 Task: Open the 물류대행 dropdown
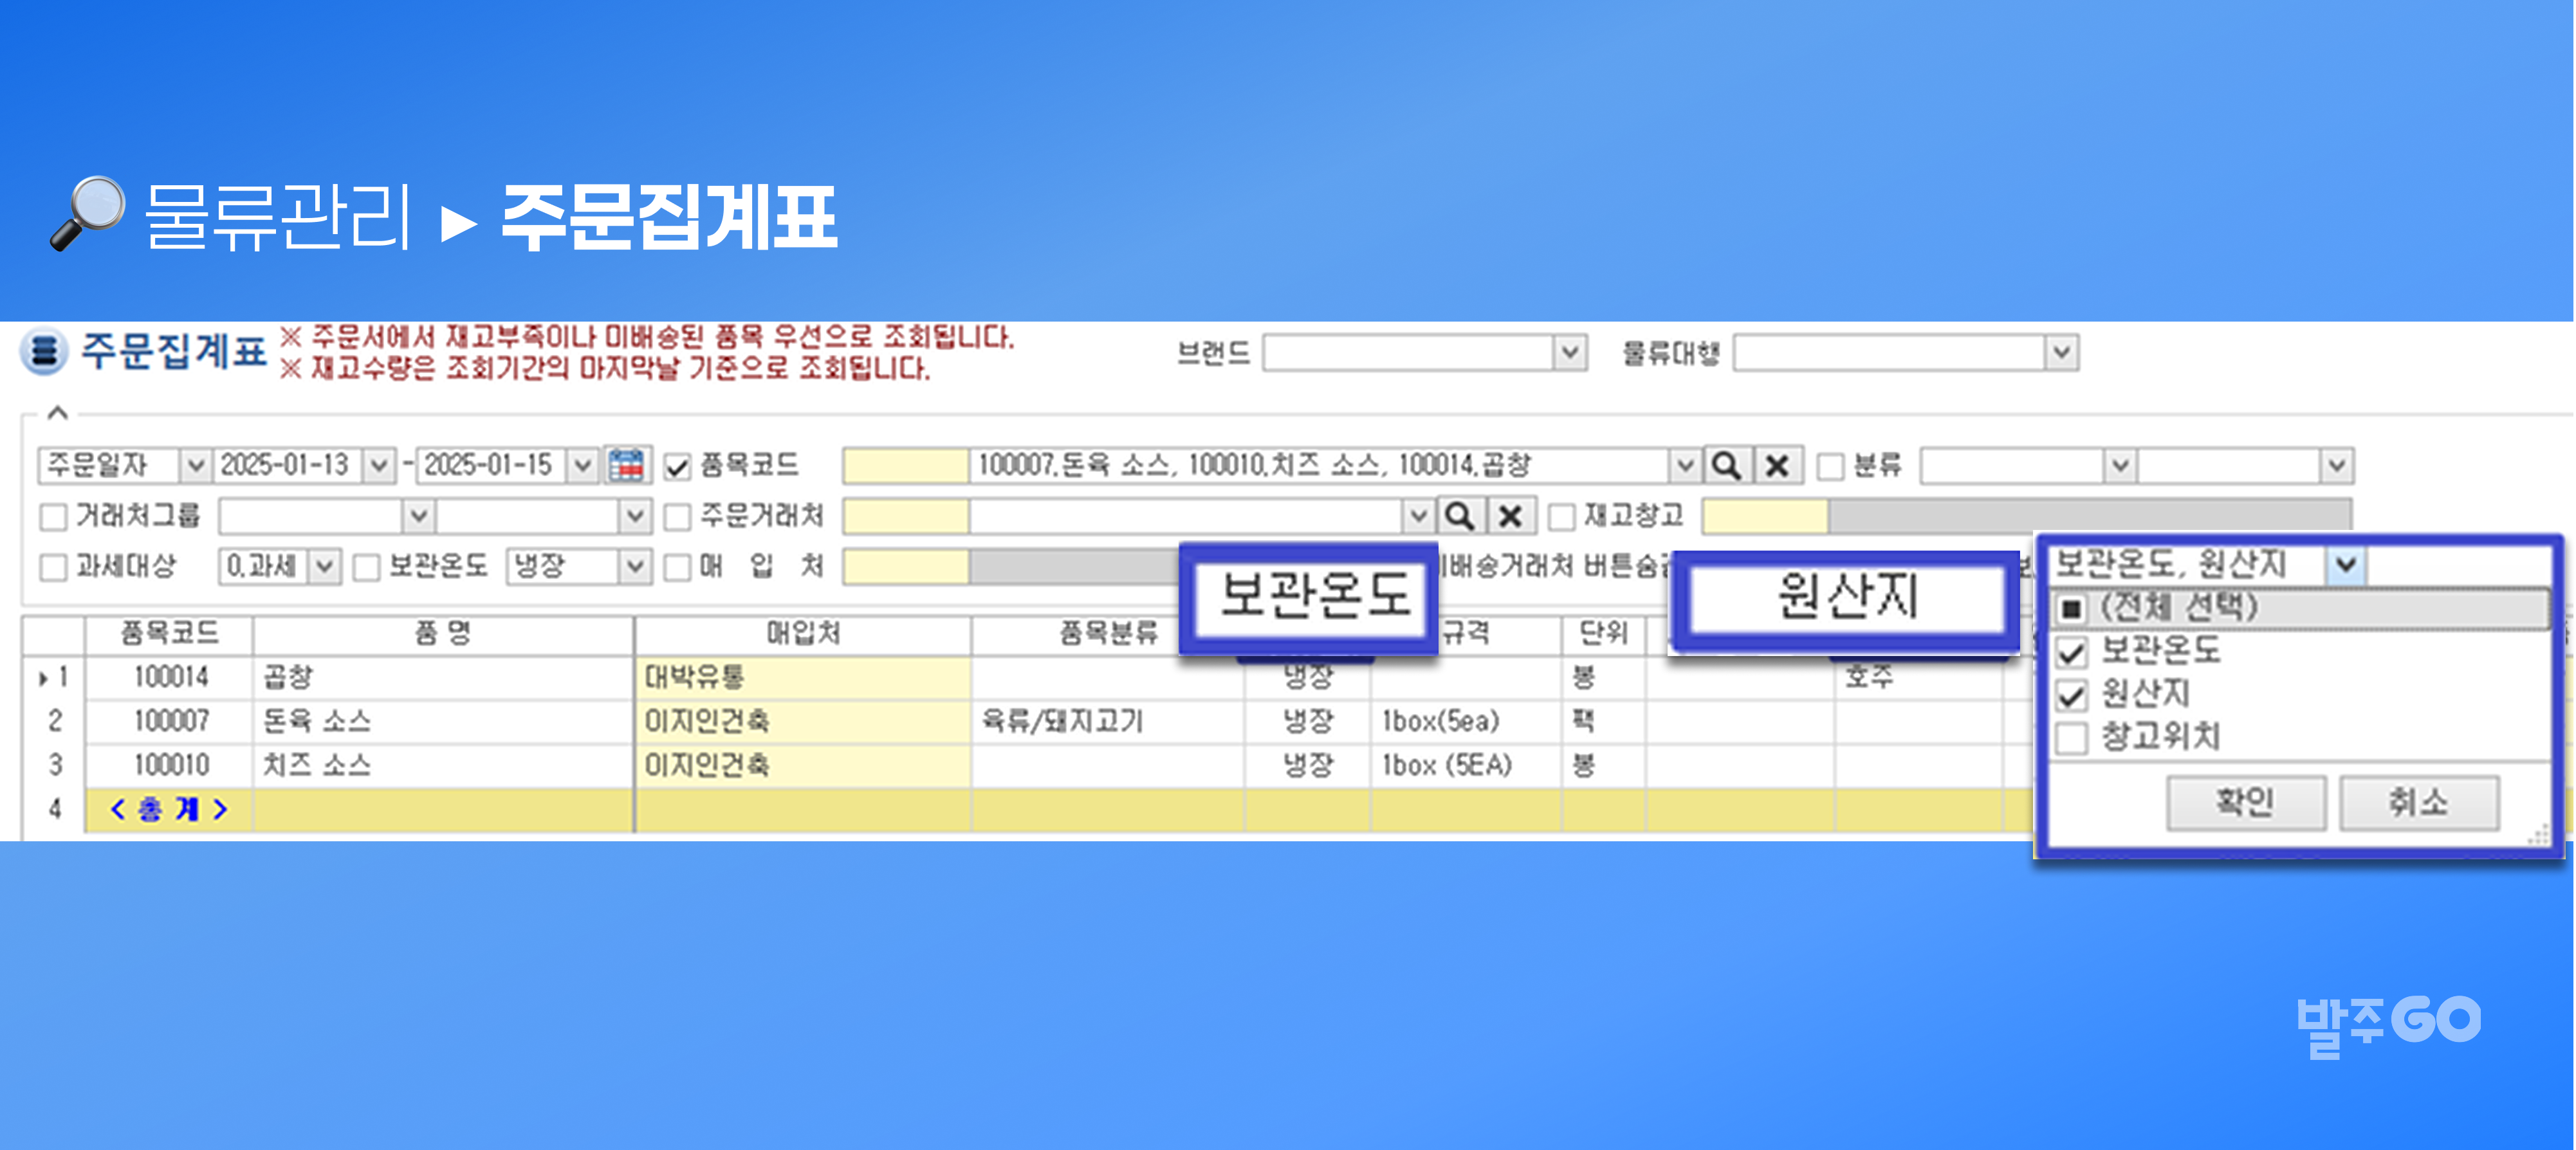2060,353
